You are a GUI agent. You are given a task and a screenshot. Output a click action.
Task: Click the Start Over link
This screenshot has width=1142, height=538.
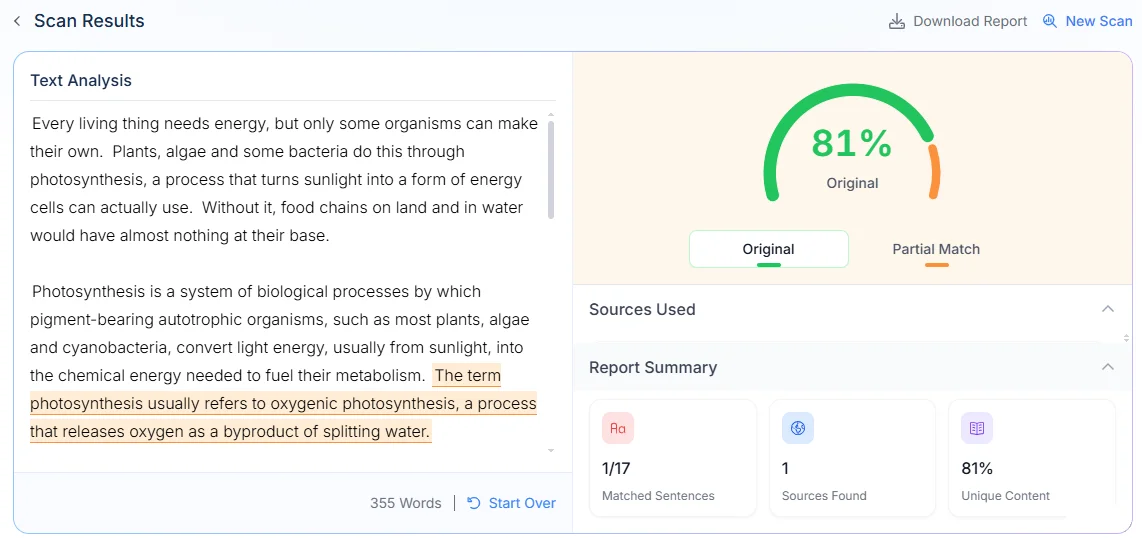[522, 503]
